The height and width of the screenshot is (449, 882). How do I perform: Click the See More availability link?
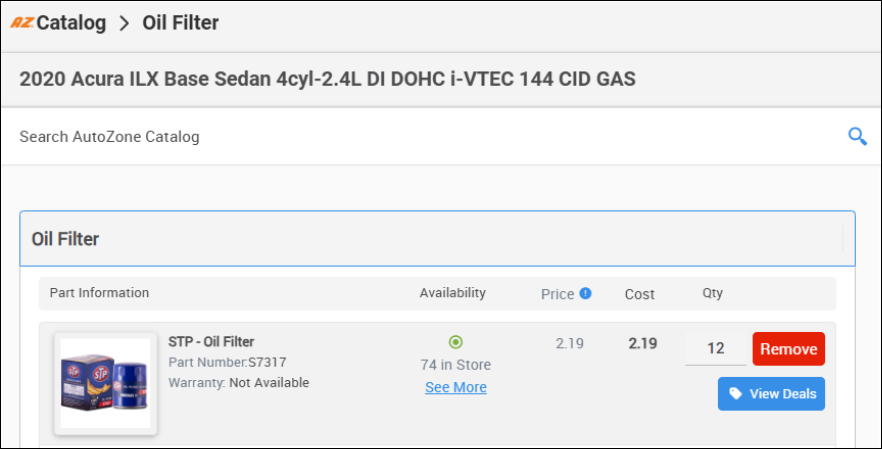[456, 387]
